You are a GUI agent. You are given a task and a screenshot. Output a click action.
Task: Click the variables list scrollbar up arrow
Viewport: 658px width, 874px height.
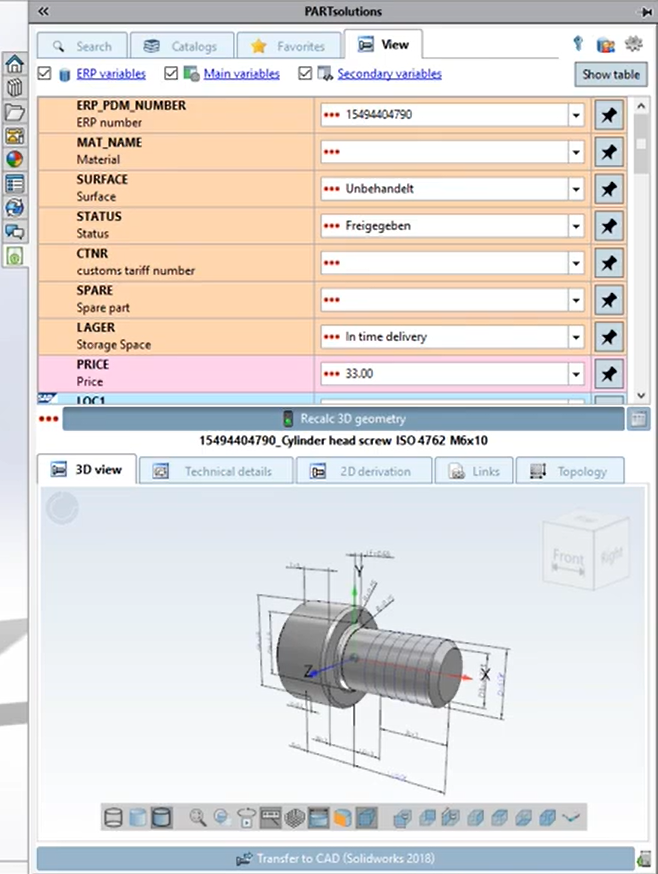pos(641,105)
